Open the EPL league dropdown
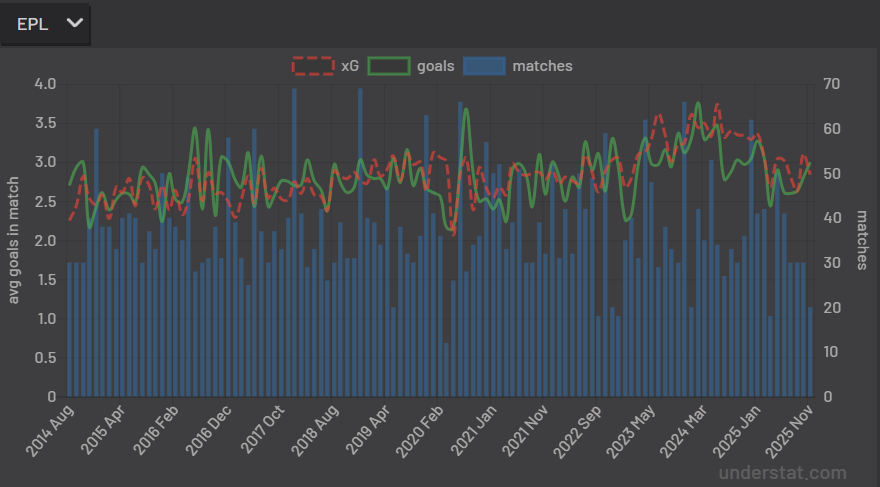Image resolution: width=880 pixels, height=487 pixels. click(45, 24)
